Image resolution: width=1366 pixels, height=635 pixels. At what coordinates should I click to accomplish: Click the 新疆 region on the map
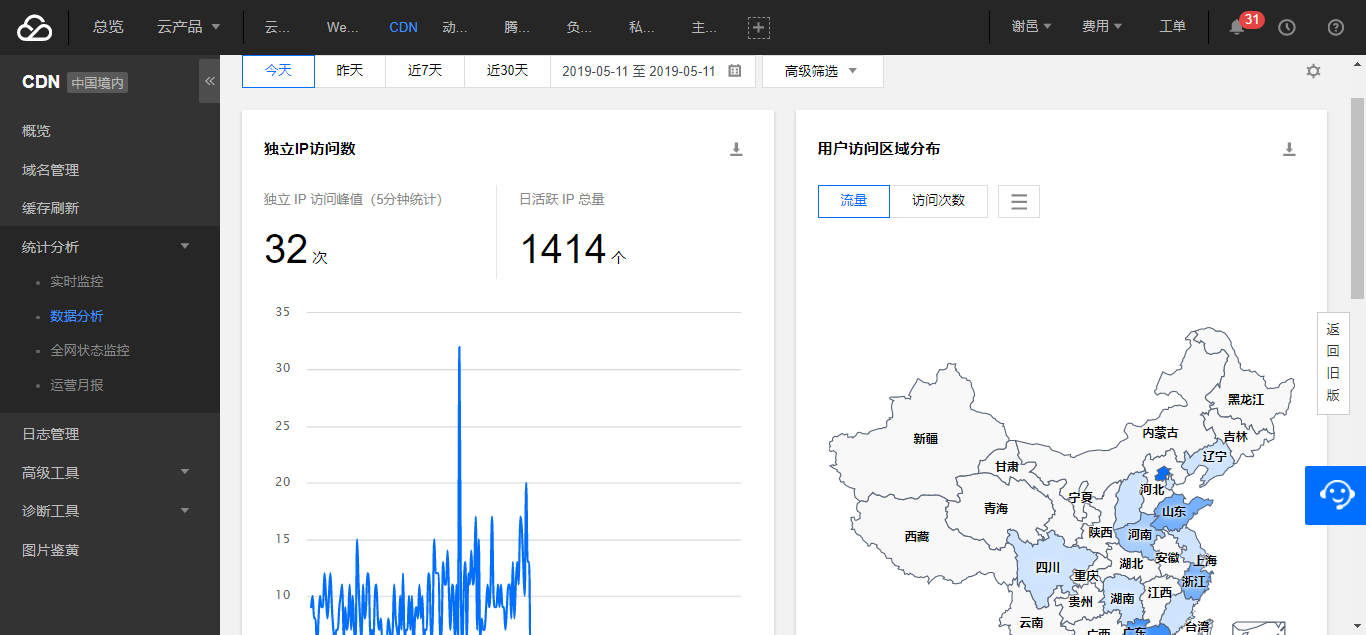tap(926, 438)
